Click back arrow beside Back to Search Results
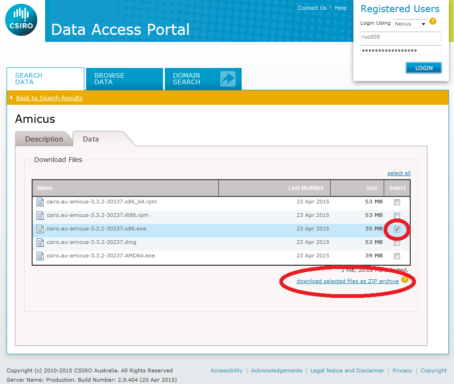This screenshot has height=384, width=454. [x=11, y=98]
